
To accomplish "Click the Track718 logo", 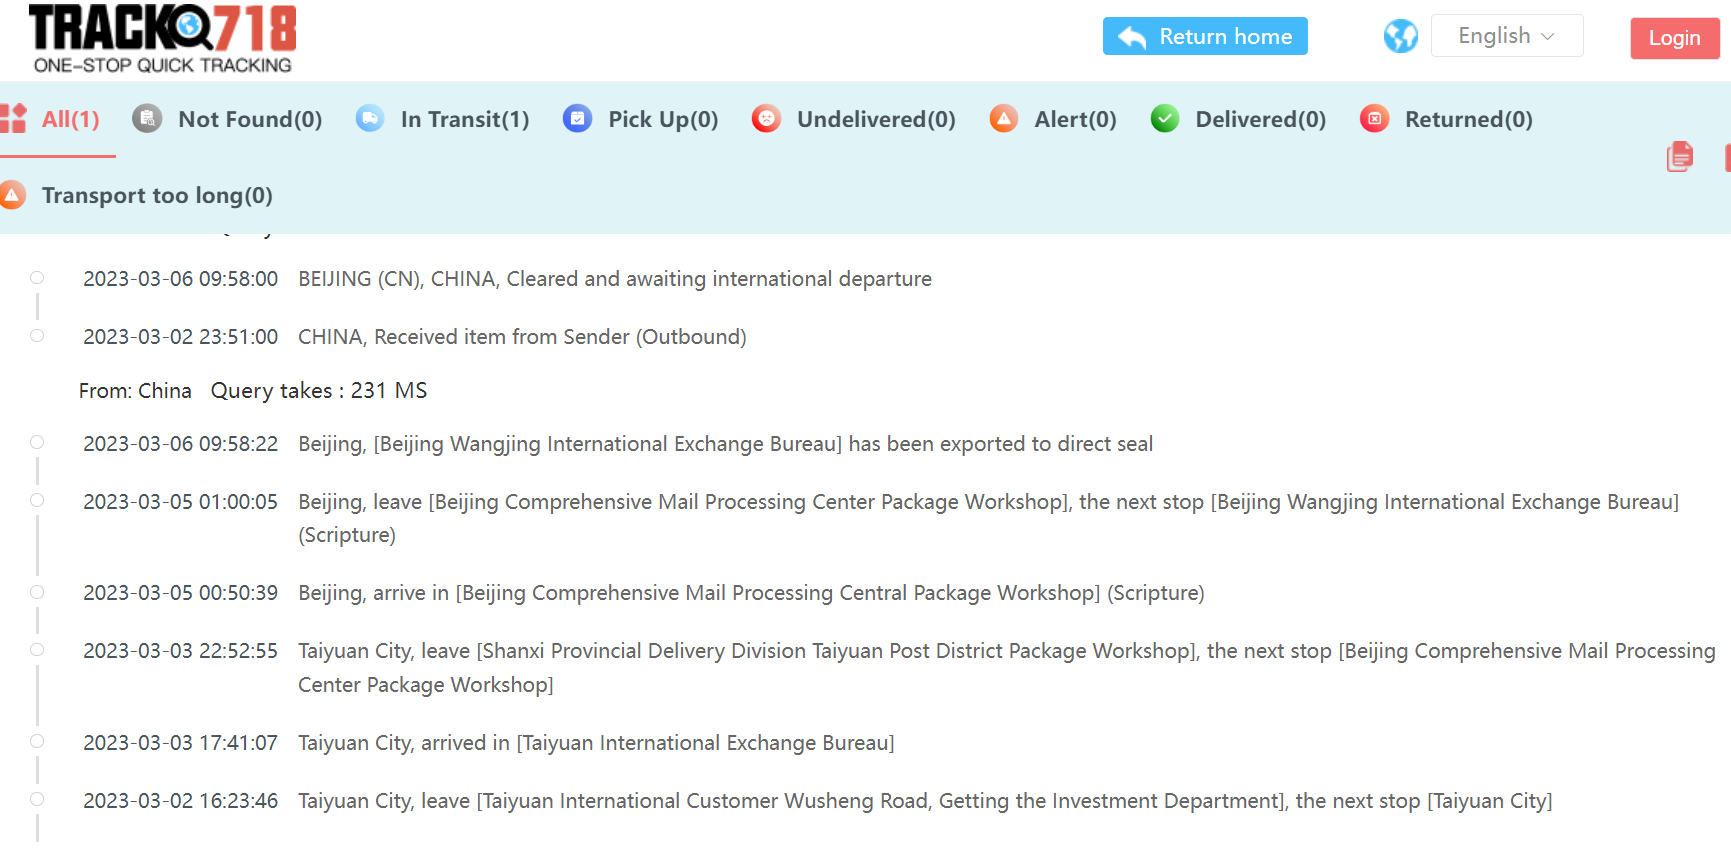I will click(162, 39).
